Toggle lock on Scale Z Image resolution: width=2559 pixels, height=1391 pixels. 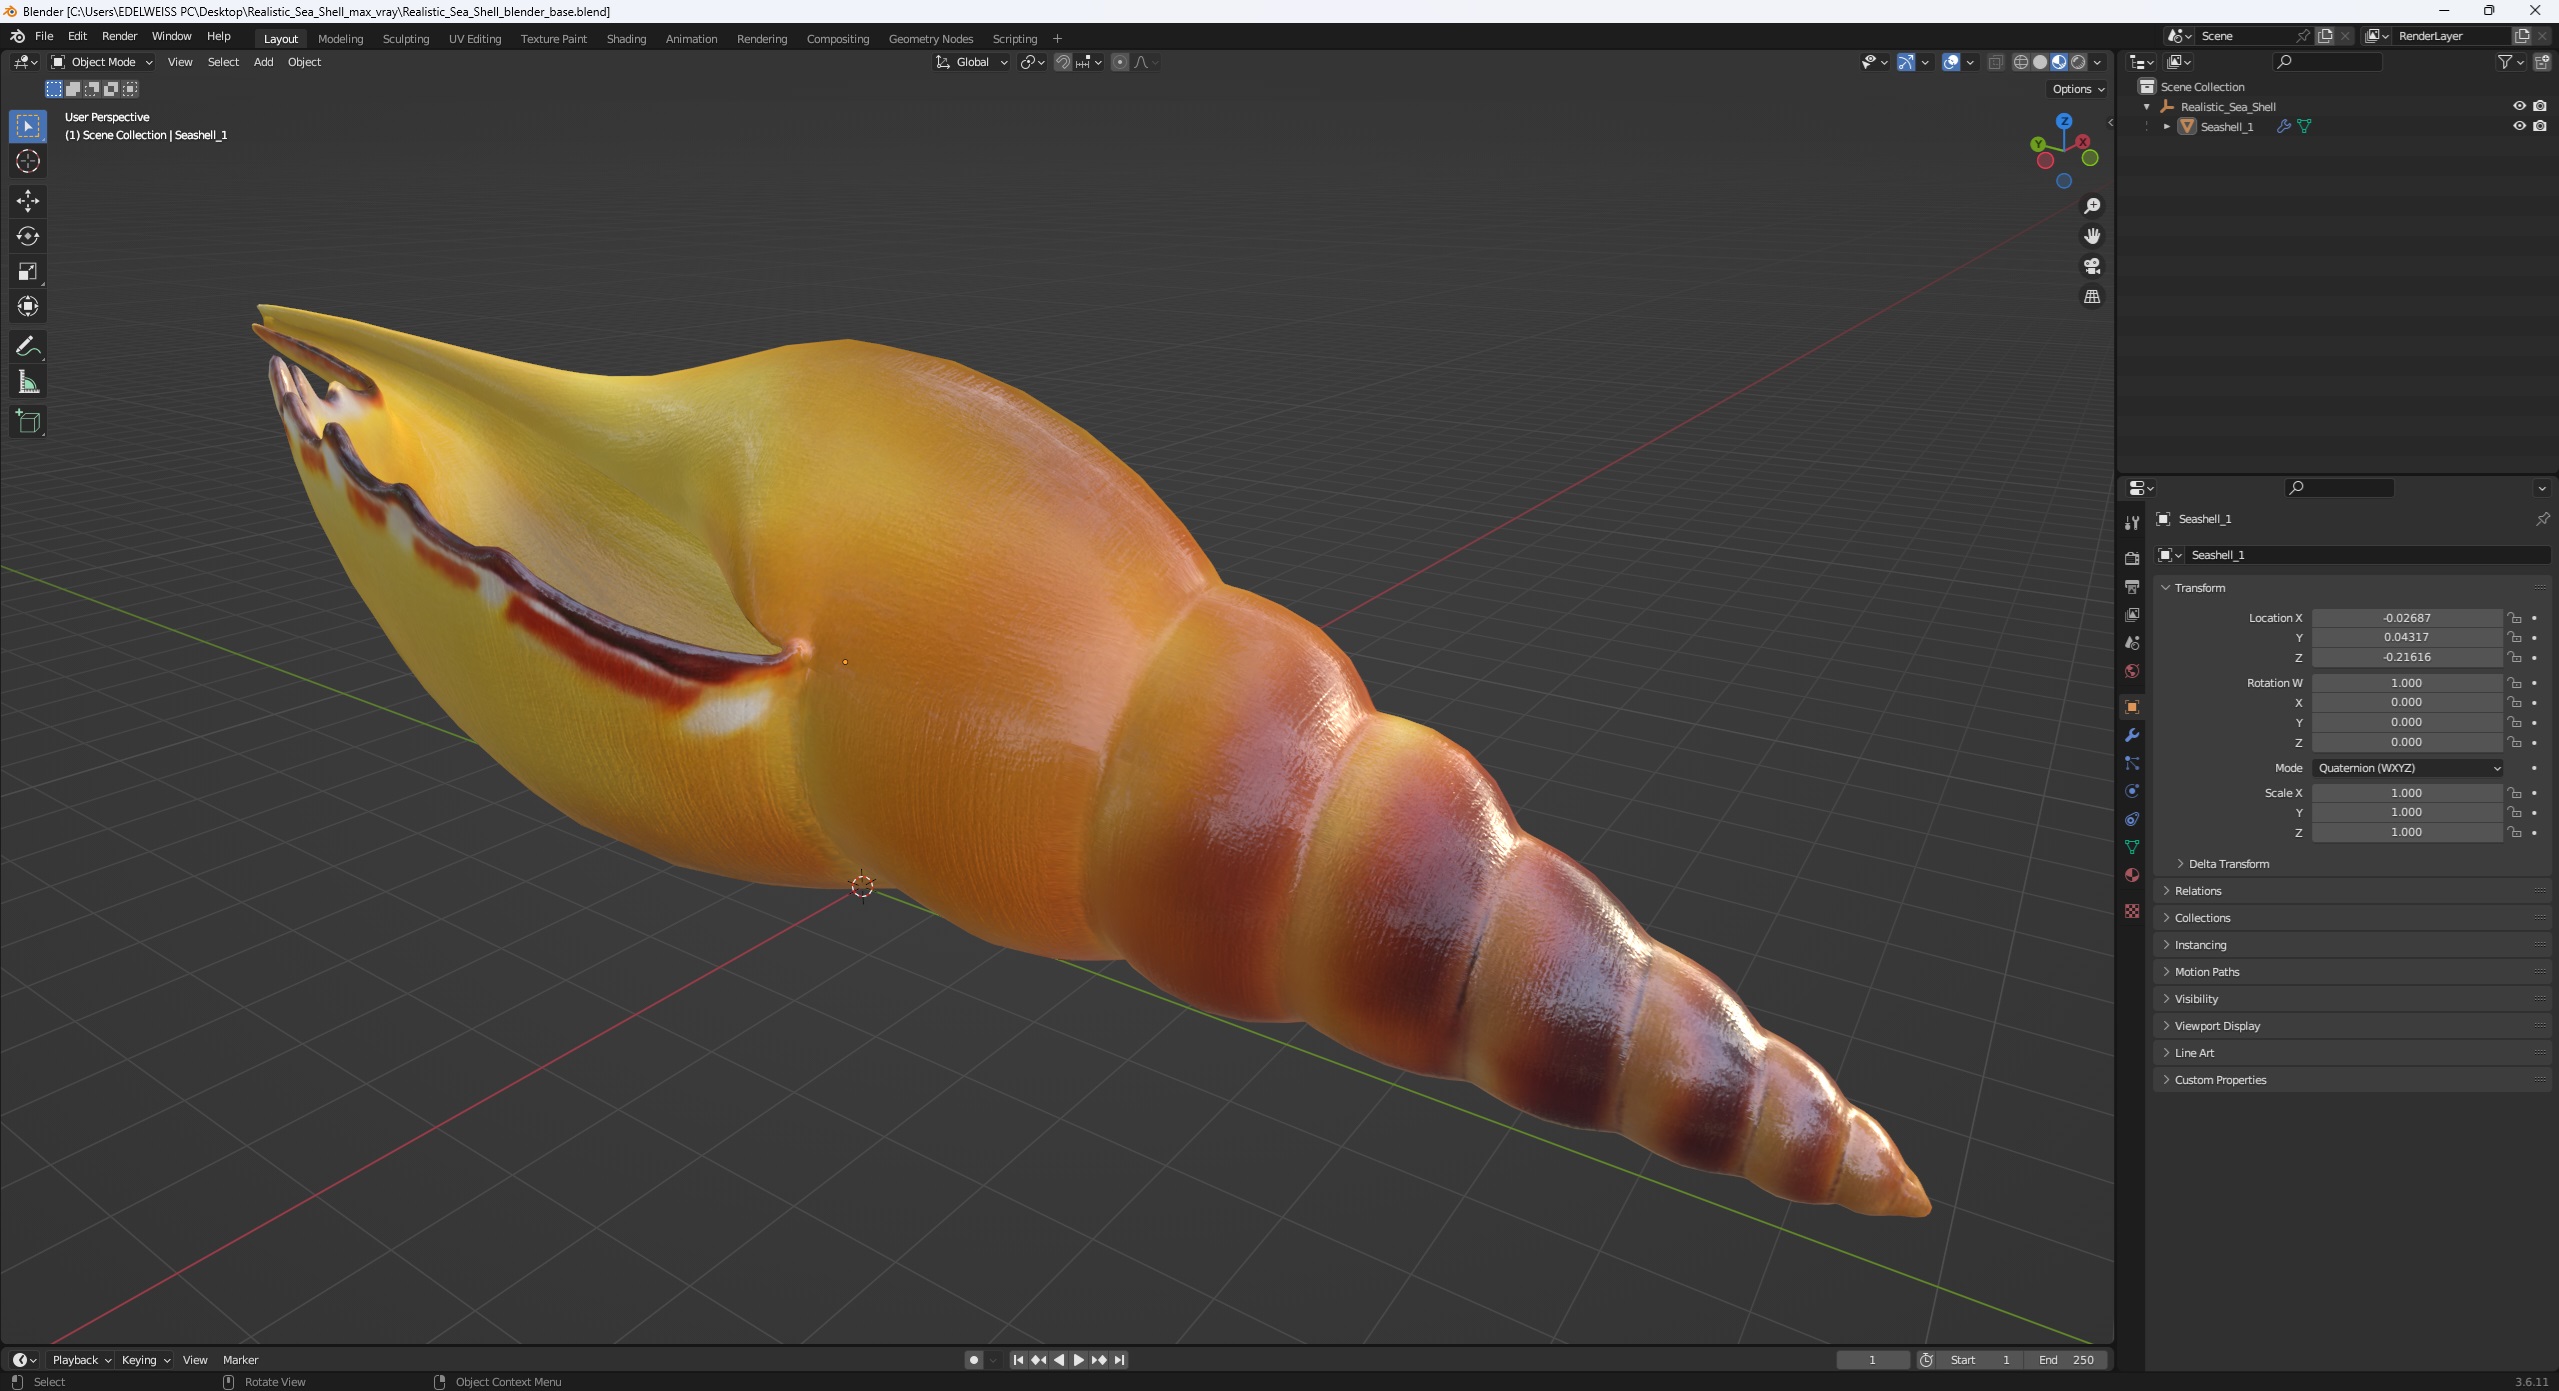(2514, 832)
